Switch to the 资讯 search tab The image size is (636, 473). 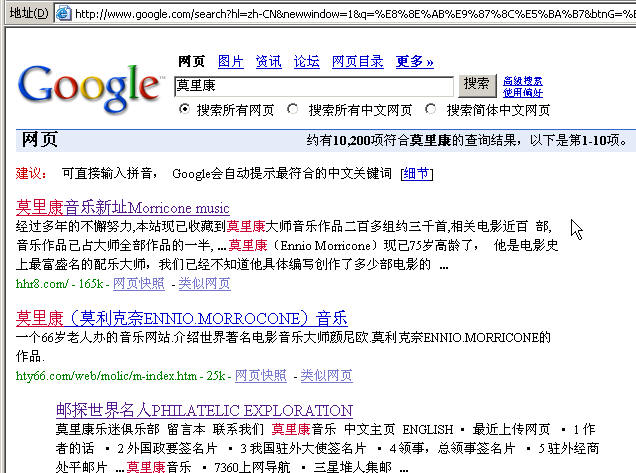(269, 62)
